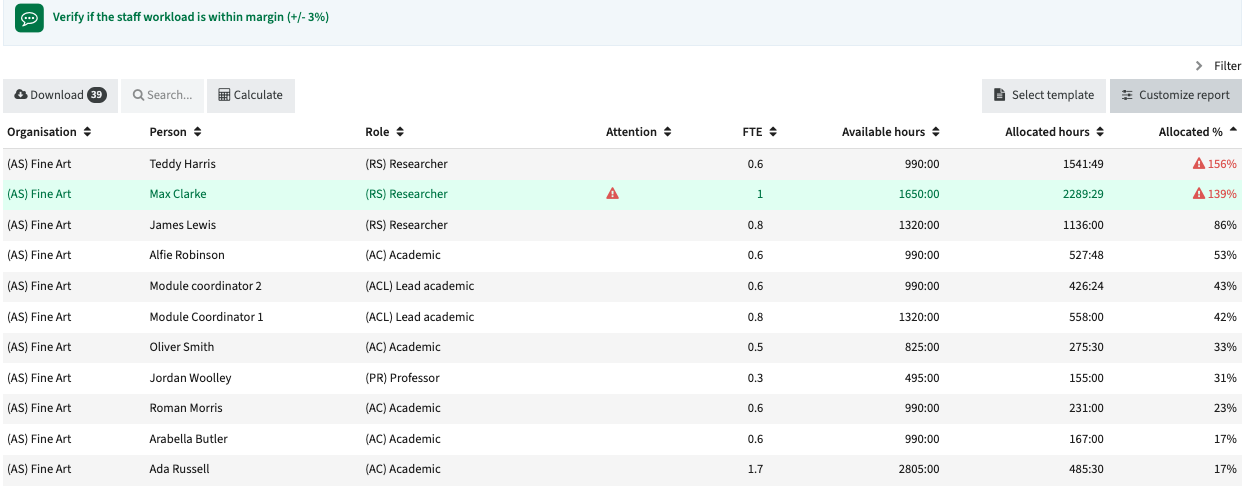Click the Calculate button
The width and height of the screenshot is (1248, 489).
(251, 95)
